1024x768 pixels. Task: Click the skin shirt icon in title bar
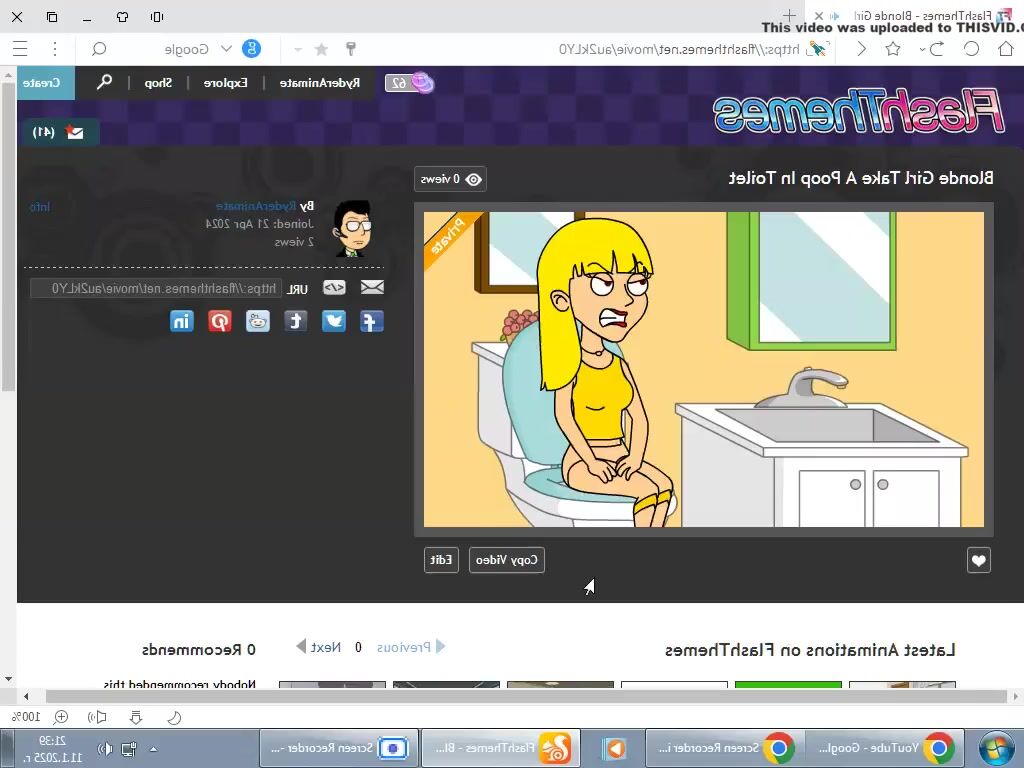tap(122, 16)
